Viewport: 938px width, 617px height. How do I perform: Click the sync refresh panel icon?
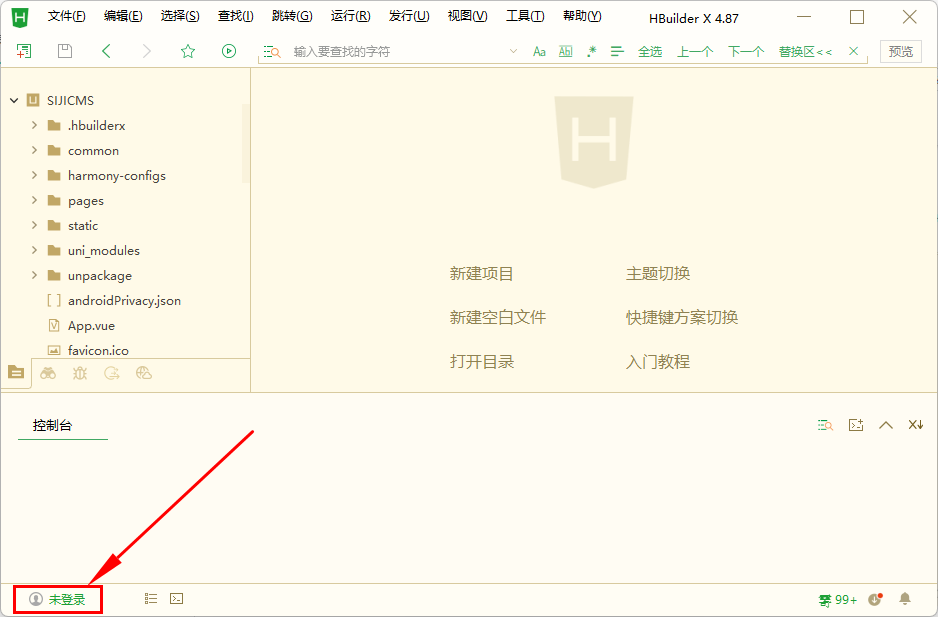(112, 373)
